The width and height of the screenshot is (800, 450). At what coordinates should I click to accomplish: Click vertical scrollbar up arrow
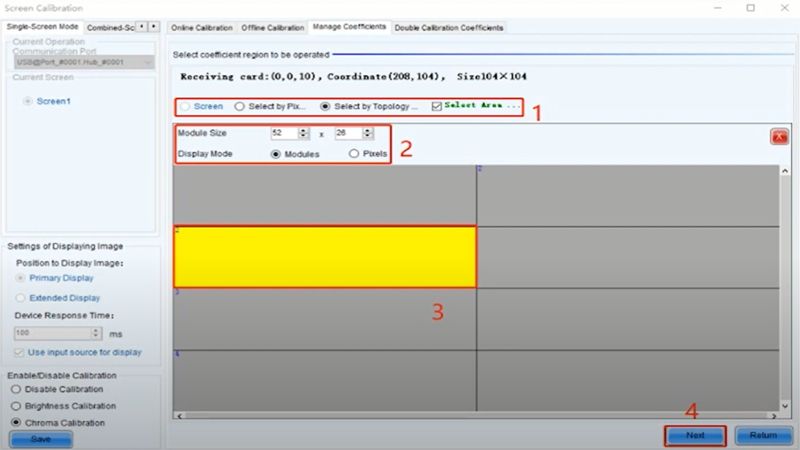[x=785, y=171]
